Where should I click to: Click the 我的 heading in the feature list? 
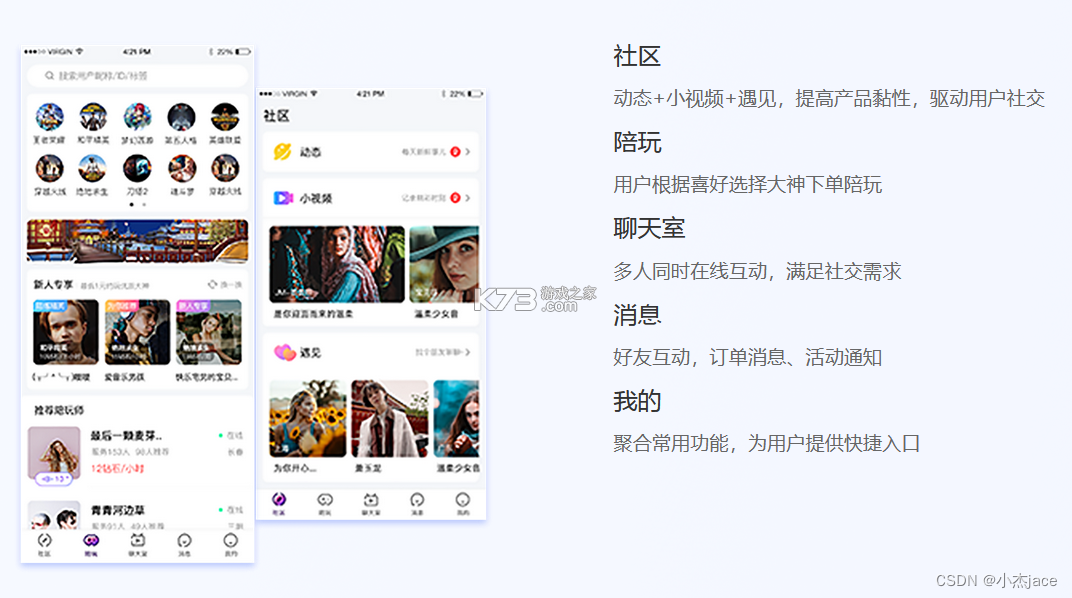click(x=636, y=401)
